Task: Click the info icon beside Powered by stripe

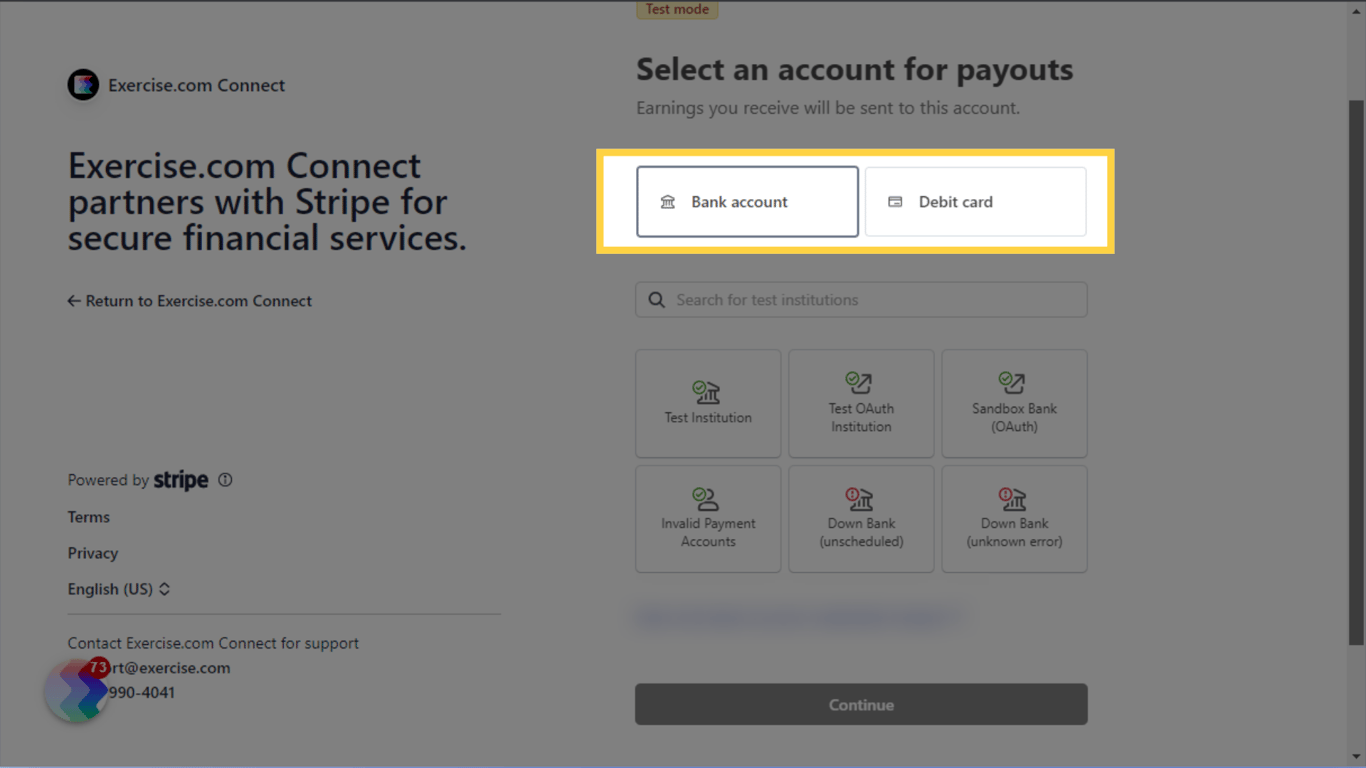Action: click(x=225, y=479)
